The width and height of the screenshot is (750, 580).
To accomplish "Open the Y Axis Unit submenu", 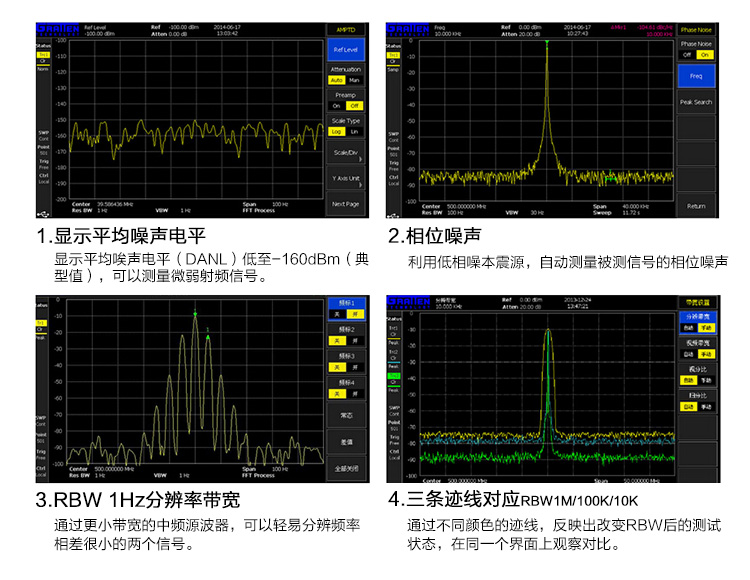I will pyautogui.click(x=345, y=179).
